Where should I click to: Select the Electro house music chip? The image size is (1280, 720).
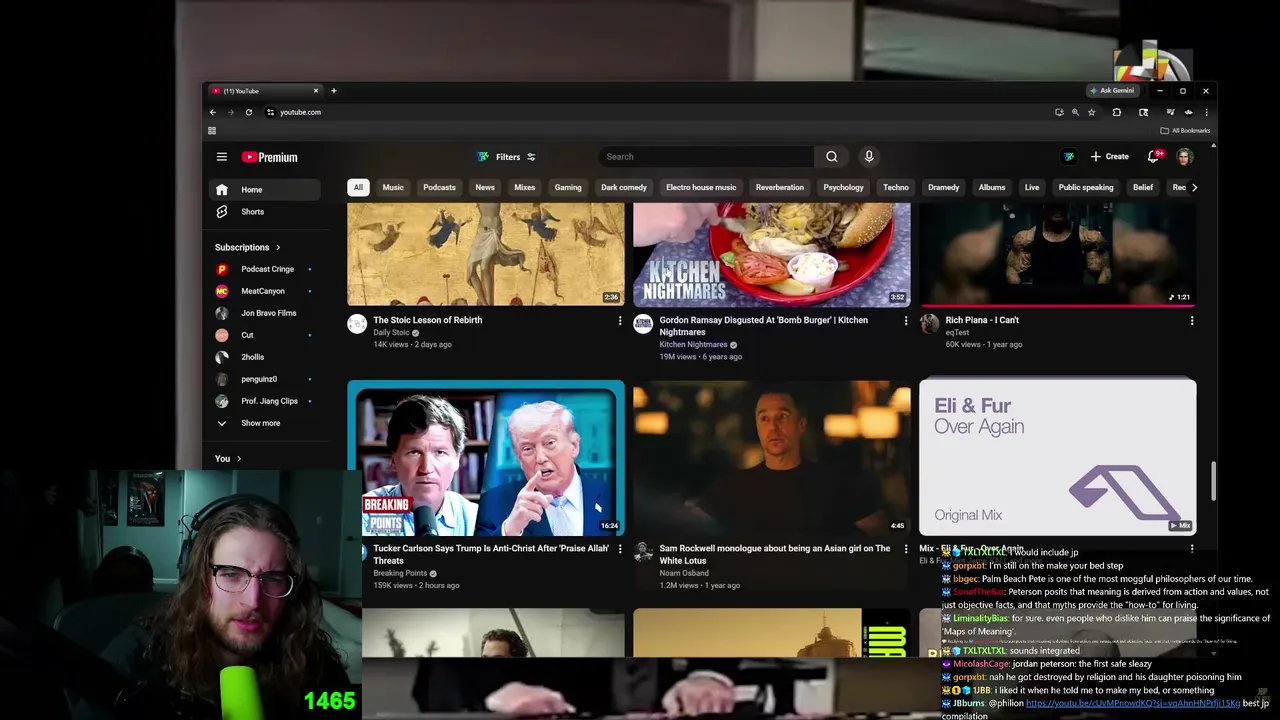pos(701,187)
